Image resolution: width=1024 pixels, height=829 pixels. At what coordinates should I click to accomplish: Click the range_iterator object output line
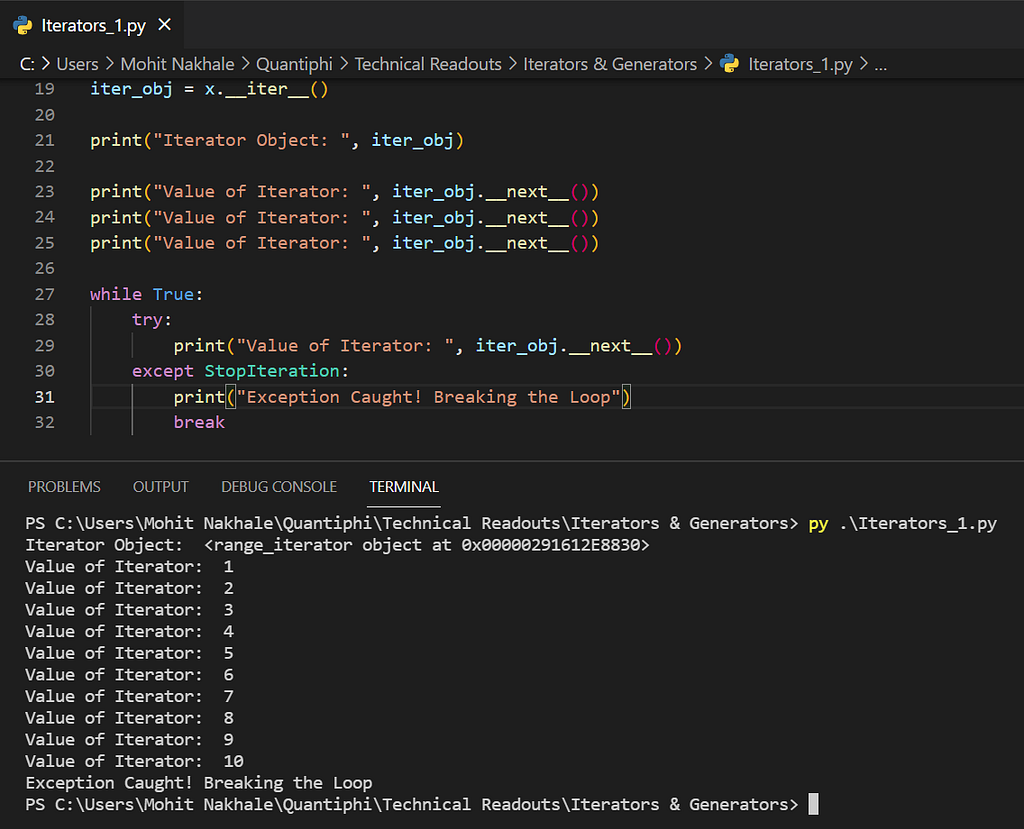pyautogui.click(x=337, y=545)
